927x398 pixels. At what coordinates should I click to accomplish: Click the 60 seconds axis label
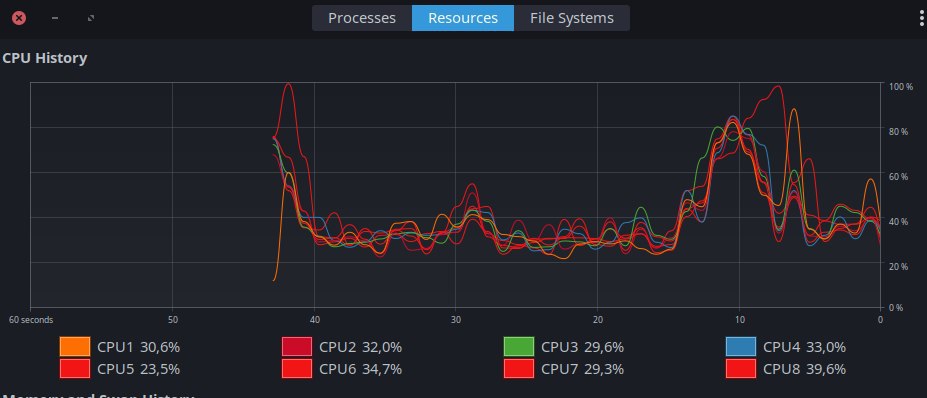(31, 320)
